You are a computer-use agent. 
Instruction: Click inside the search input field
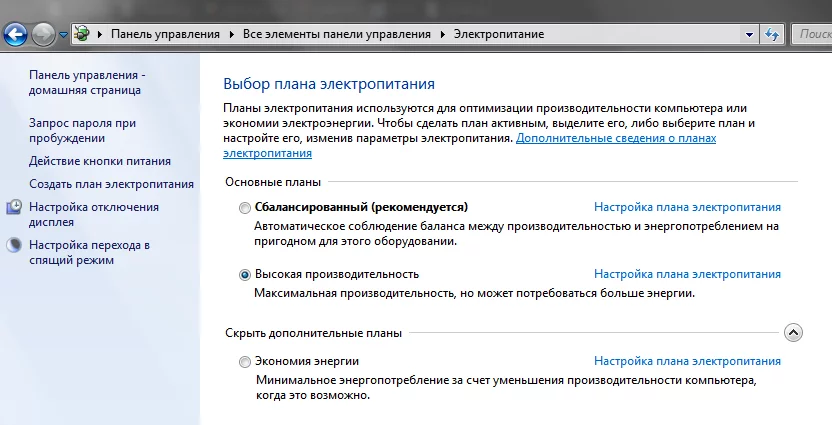(812, 34)
